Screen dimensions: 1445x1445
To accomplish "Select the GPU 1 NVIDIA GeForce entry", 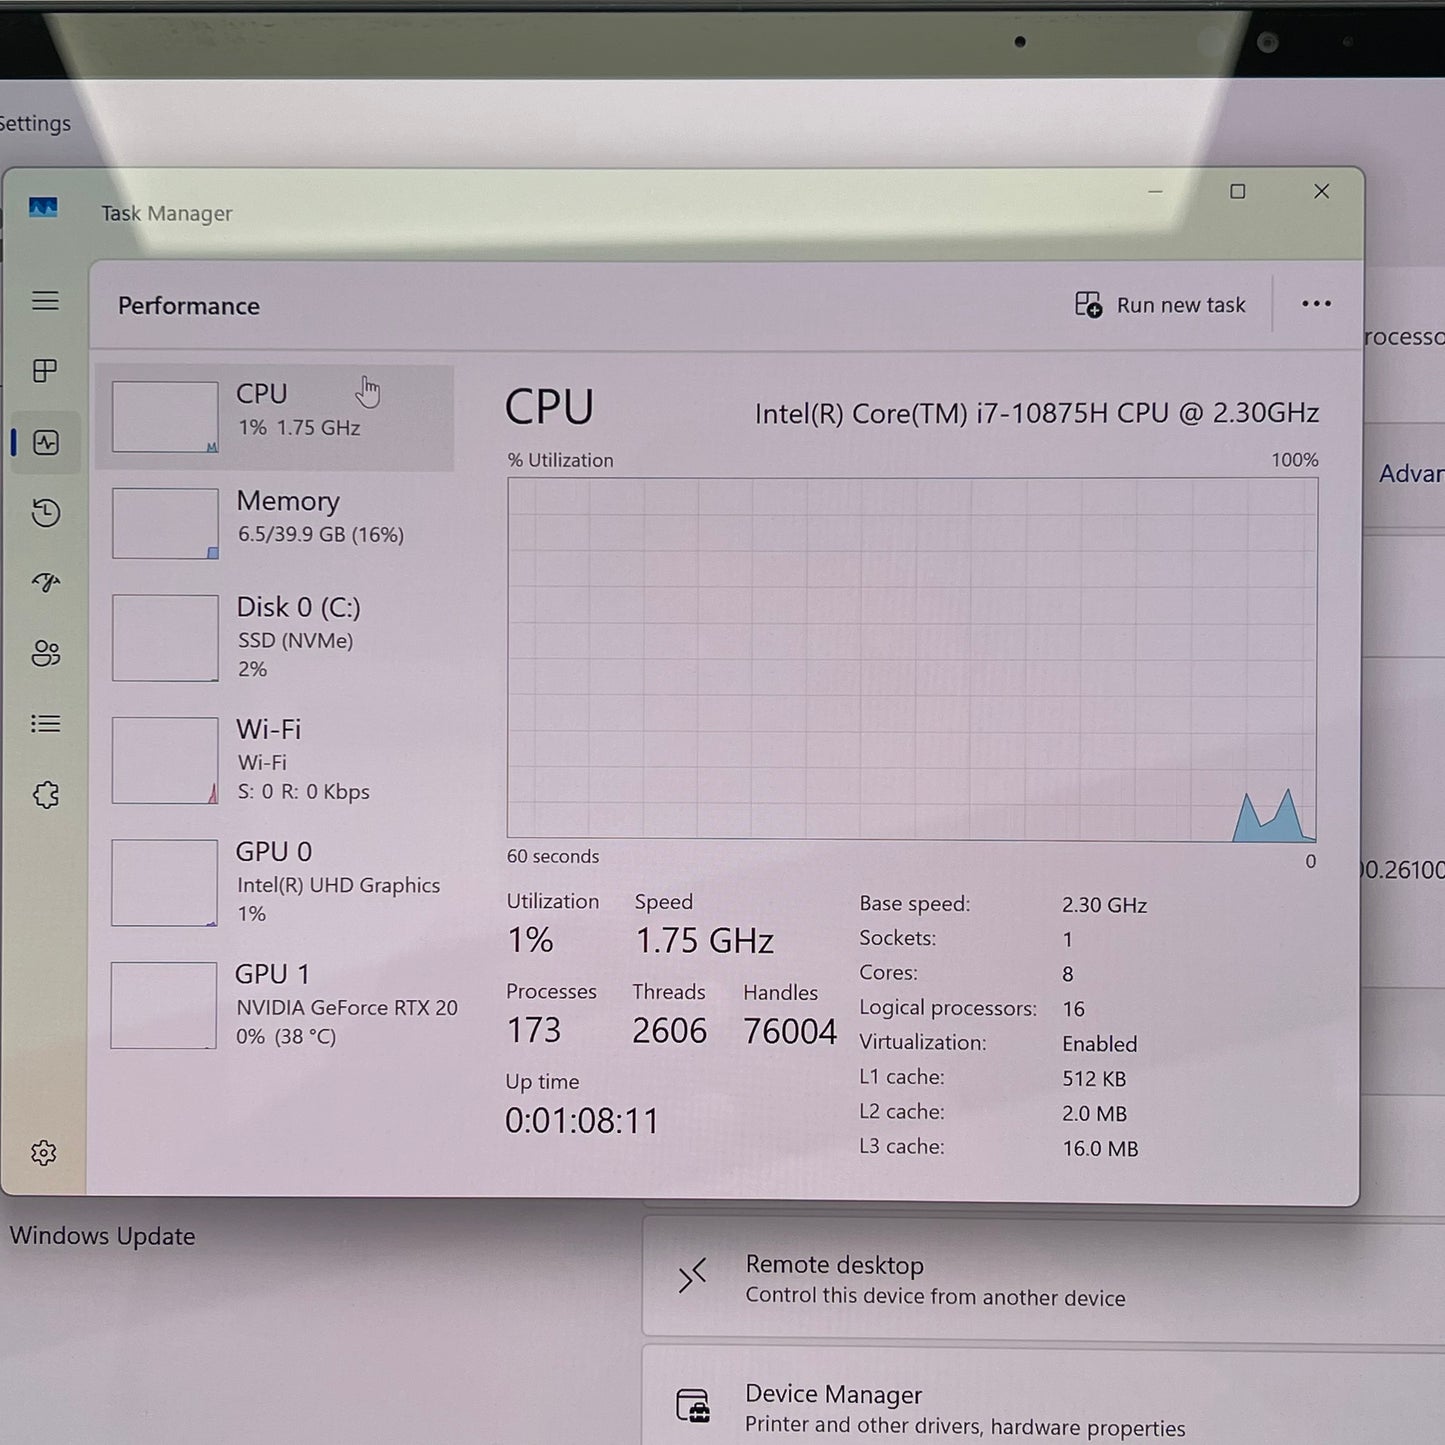I will [275, 1005].
